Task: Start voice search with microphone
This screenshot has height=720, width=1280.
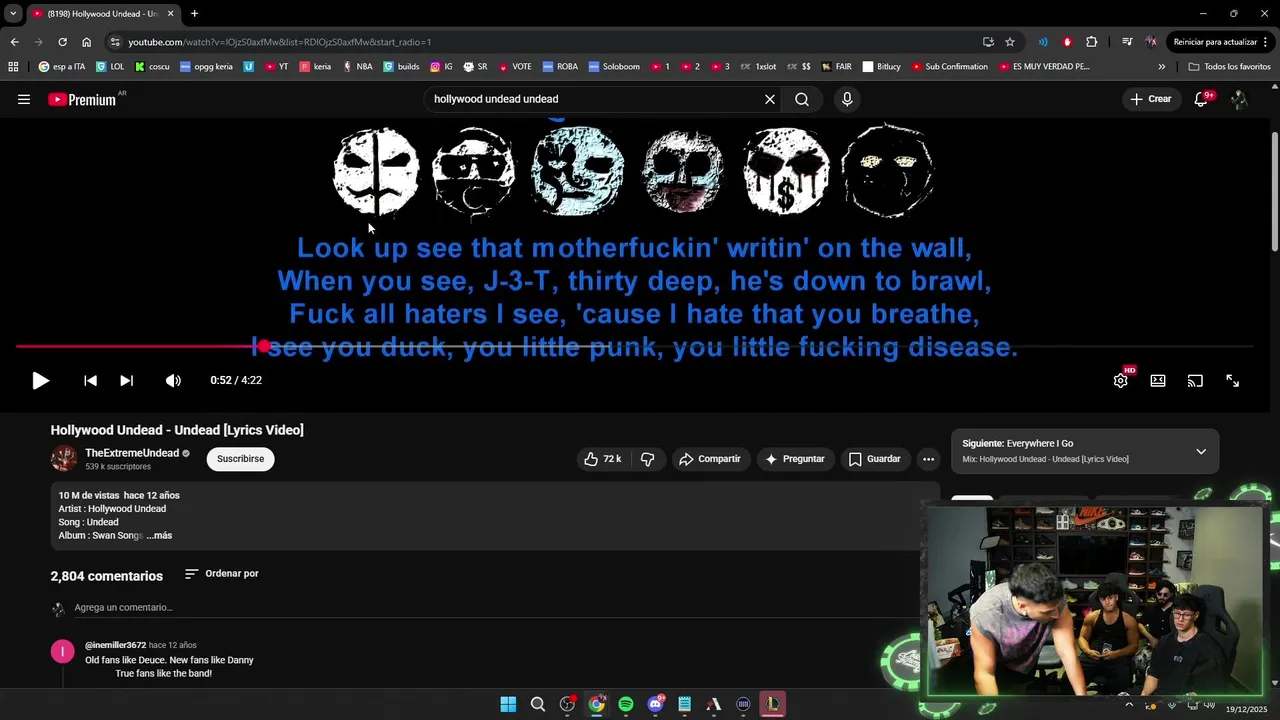Action: (847, 99)
